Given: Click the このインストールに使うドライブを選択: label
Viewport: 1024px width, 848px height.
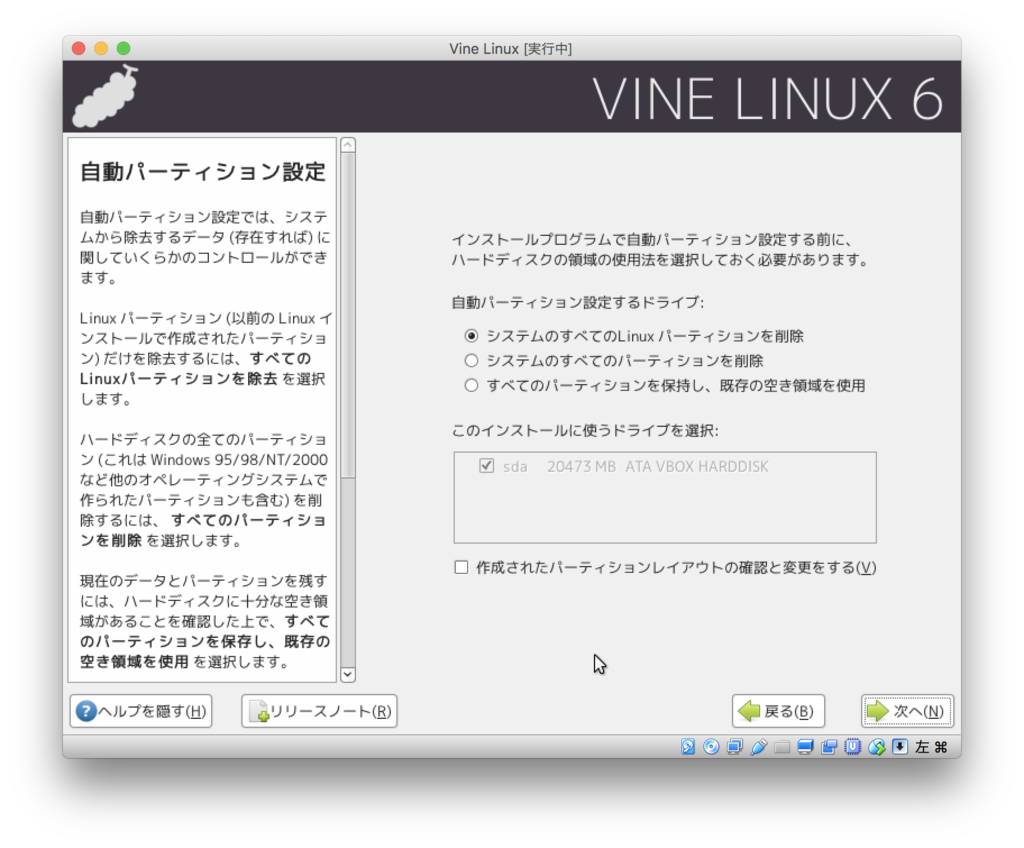Looking at the screenshot, I should point(585,431).
